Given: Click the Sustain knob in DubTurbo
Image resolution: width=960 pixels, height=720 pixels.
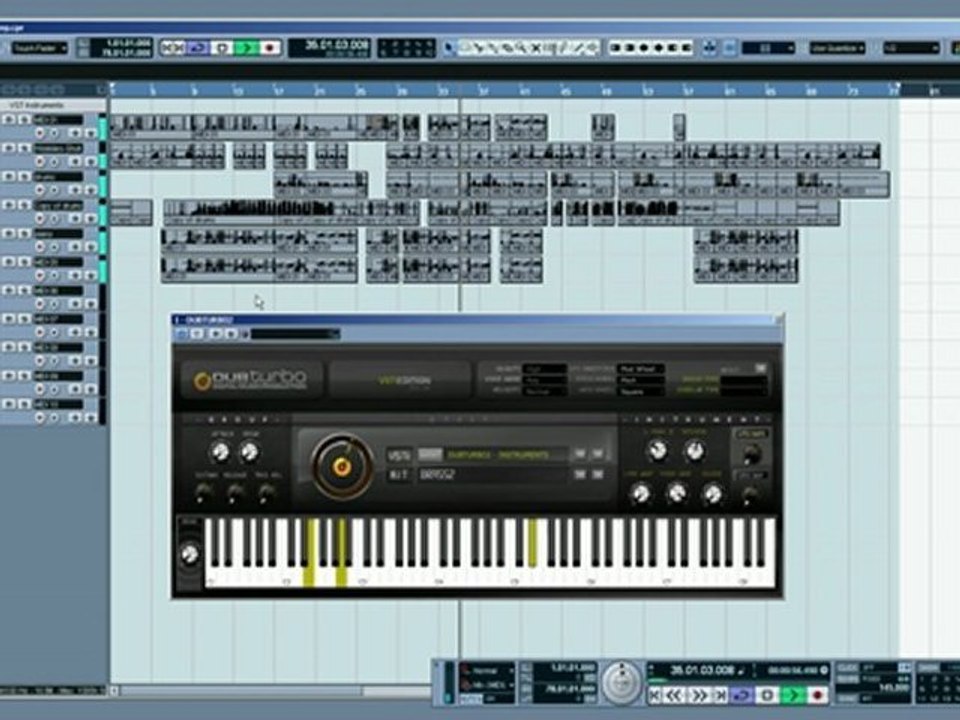Looking at the screenshot, I should click(x=204, y=492).
